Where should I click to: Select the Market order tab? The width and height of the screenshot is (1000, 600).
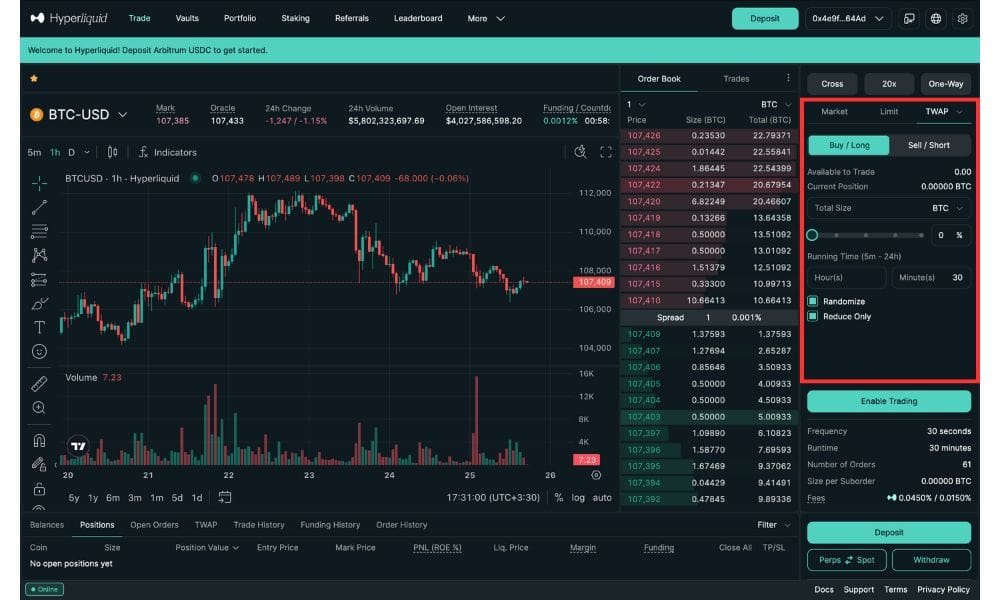[834, 112]
